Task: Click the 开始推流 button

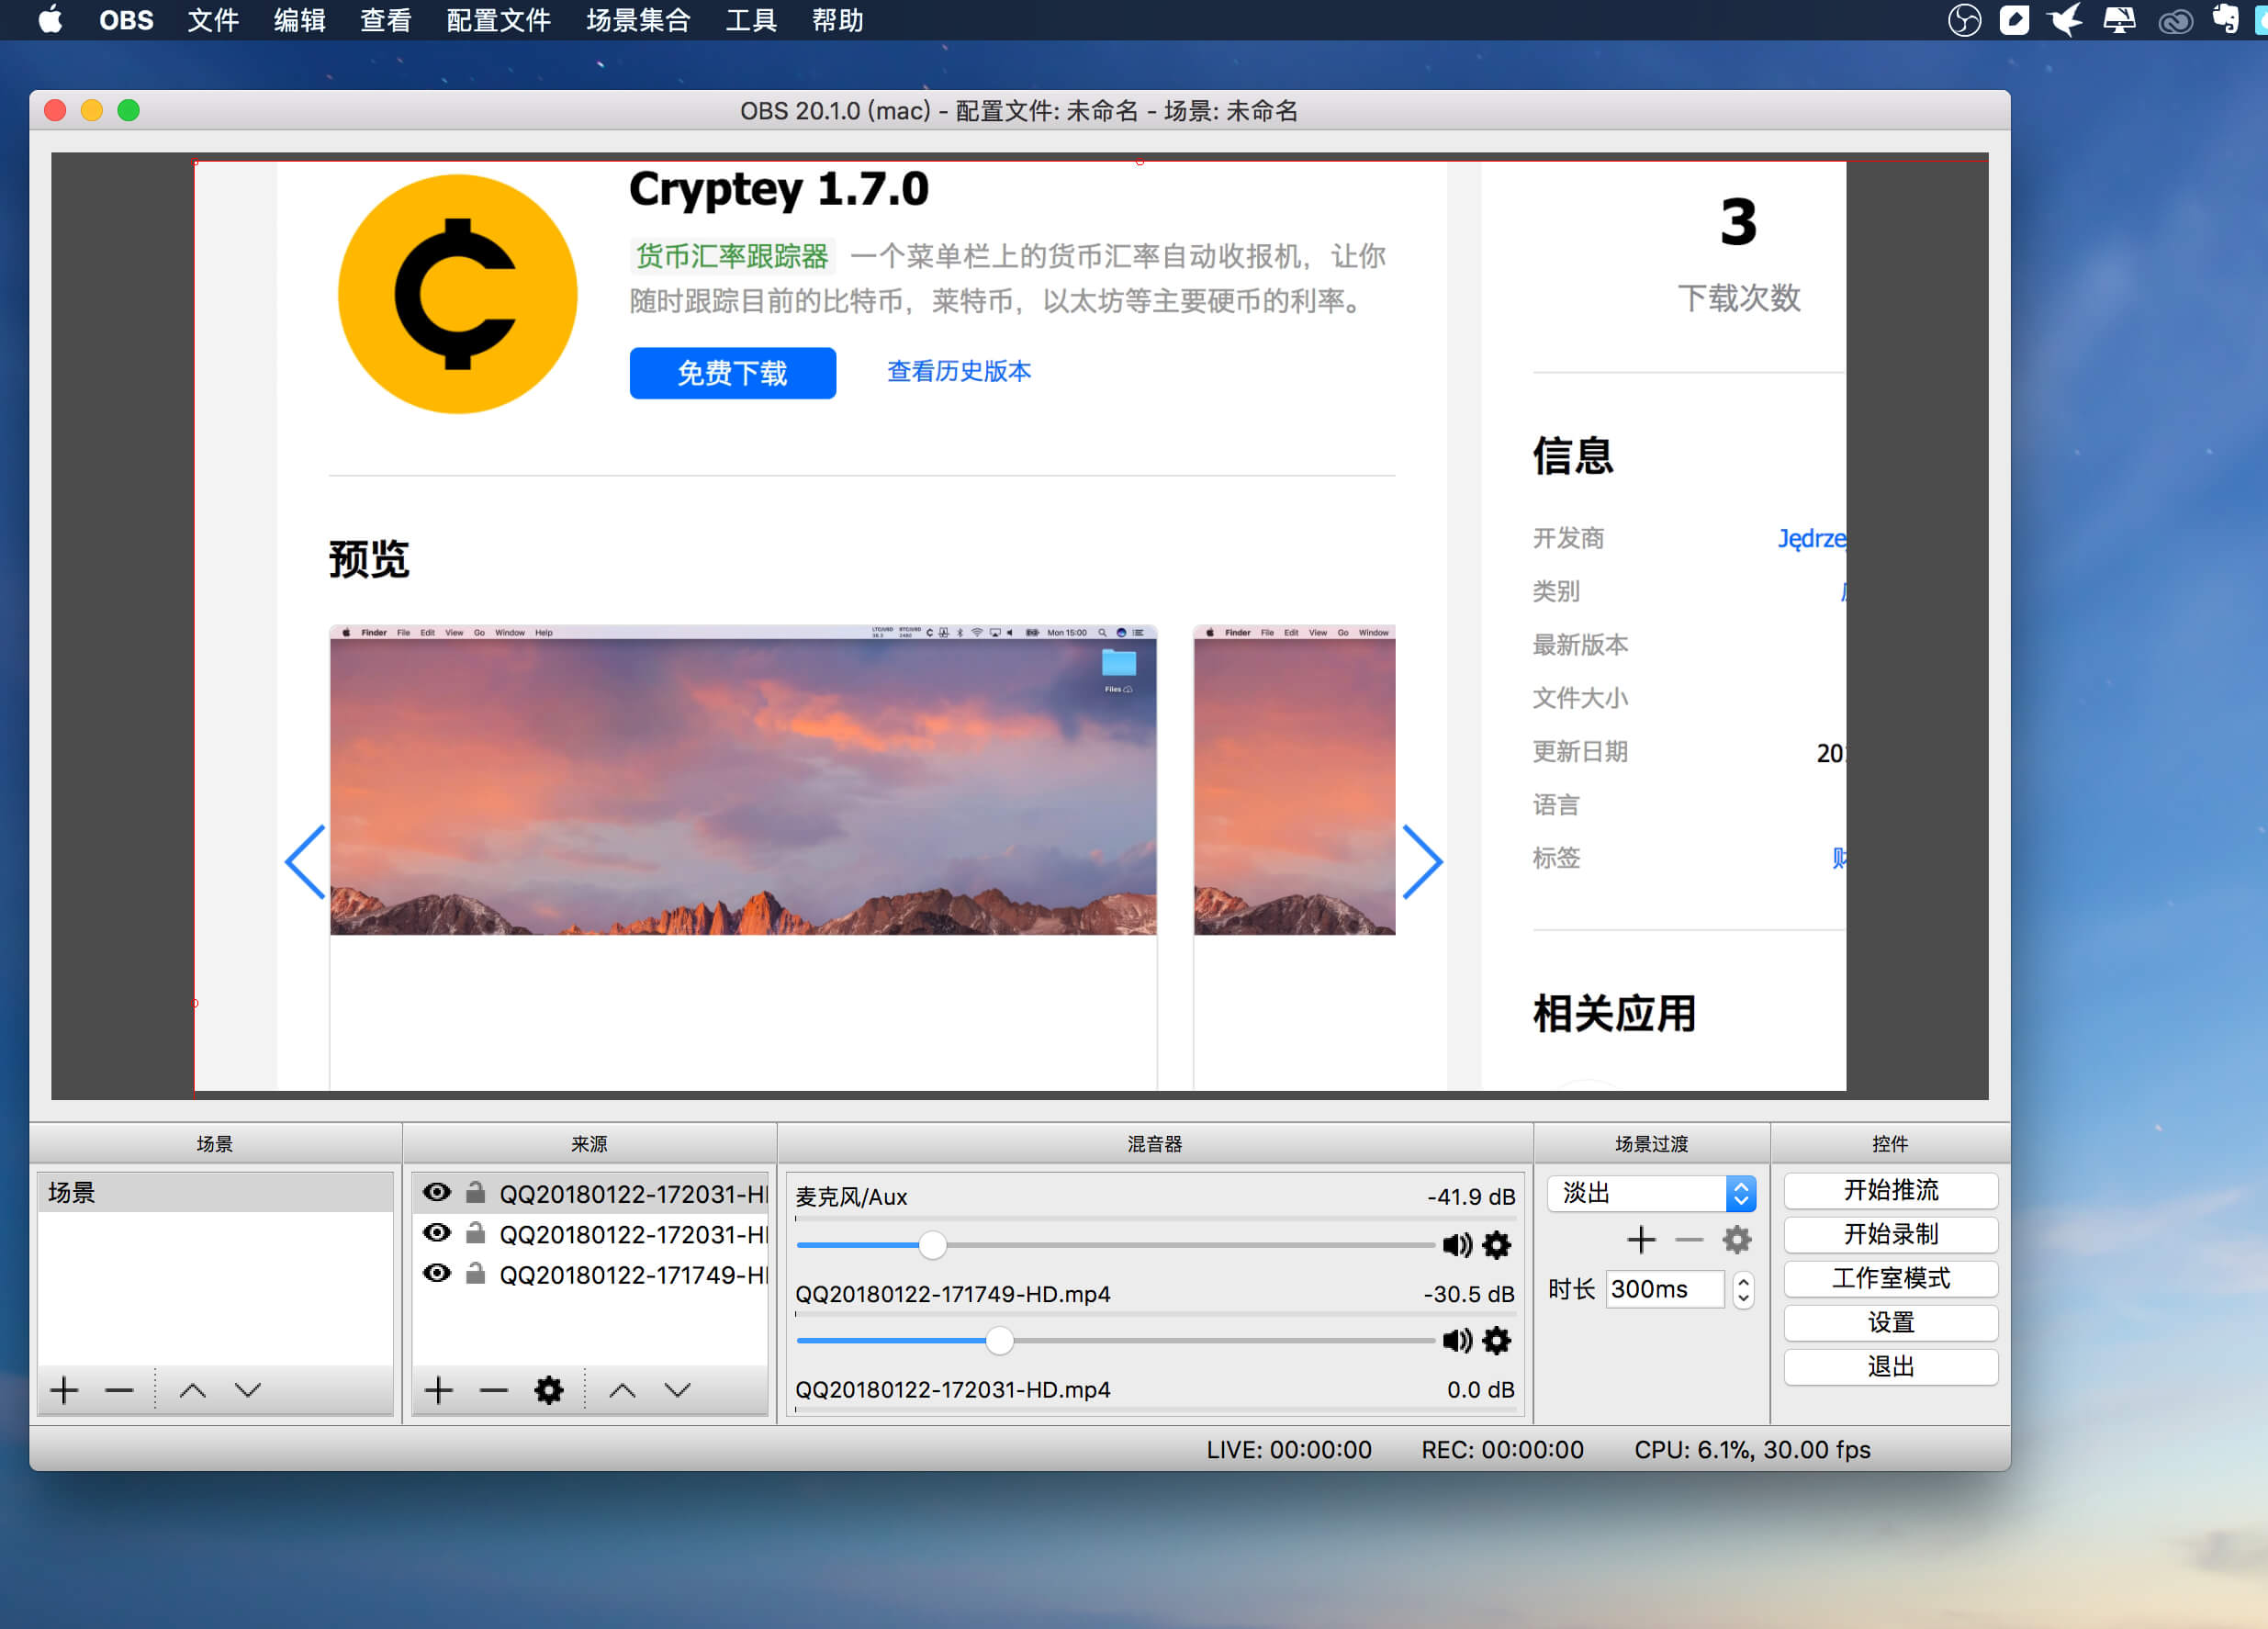Action: 1890,1190
